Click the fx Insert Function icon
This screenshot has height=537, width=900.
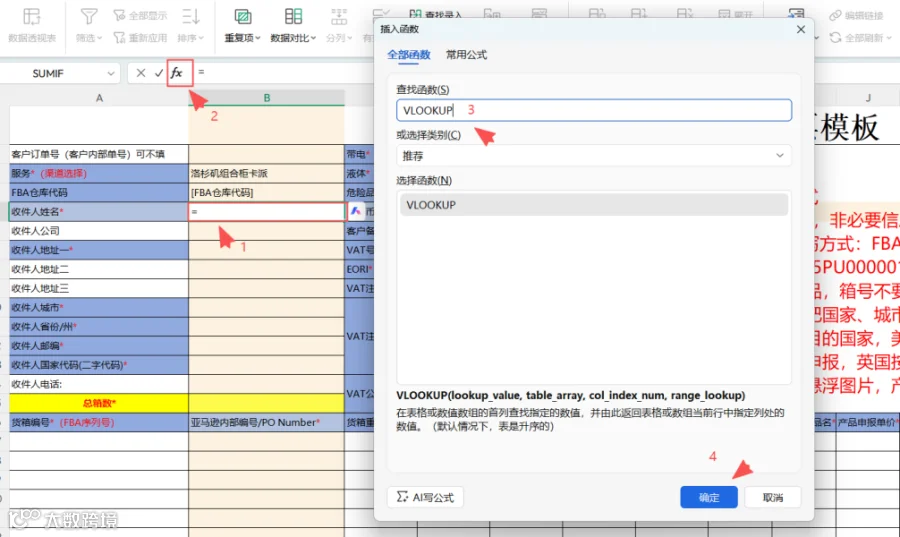179,73
